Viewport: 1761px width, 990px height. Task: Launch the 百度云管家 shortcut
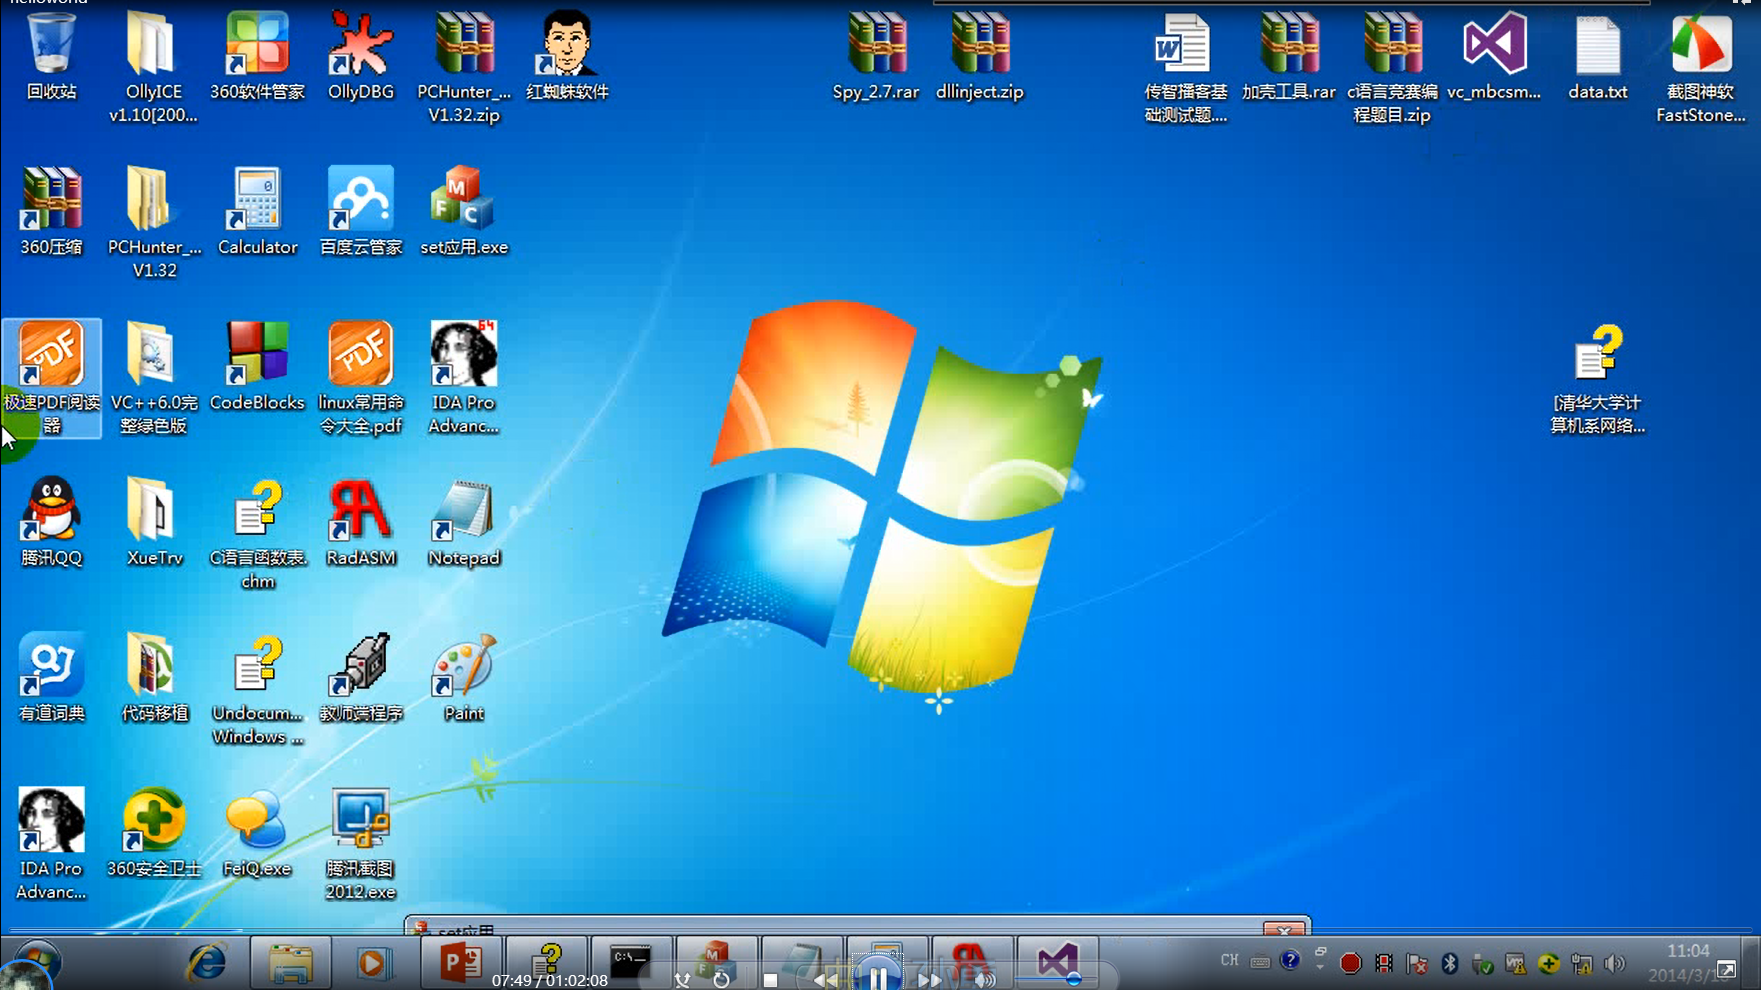361,211
